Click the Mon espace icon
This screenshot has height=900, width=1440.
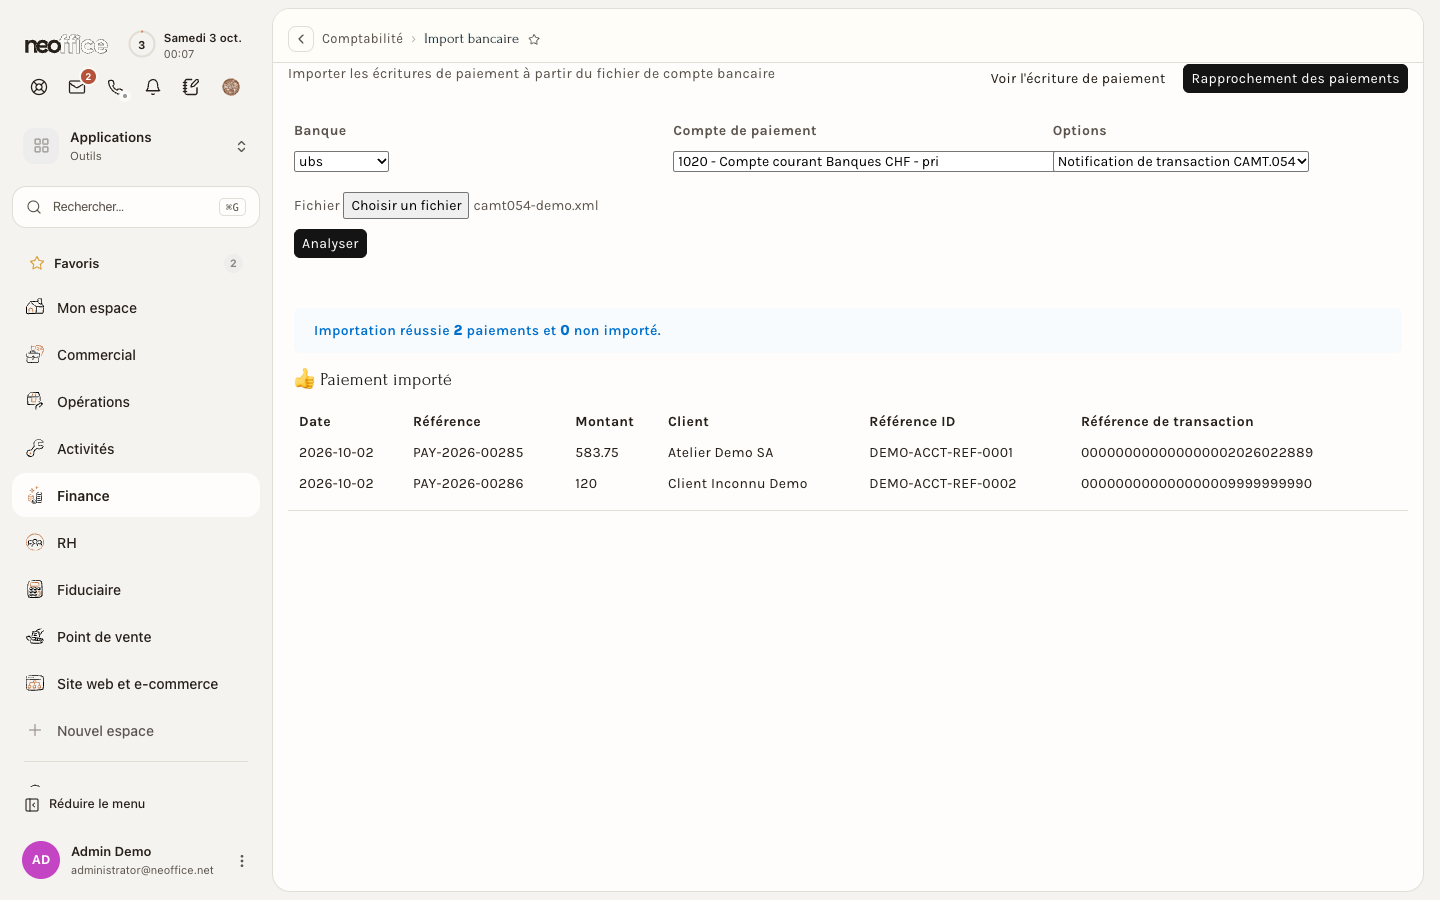click(35, 307)
